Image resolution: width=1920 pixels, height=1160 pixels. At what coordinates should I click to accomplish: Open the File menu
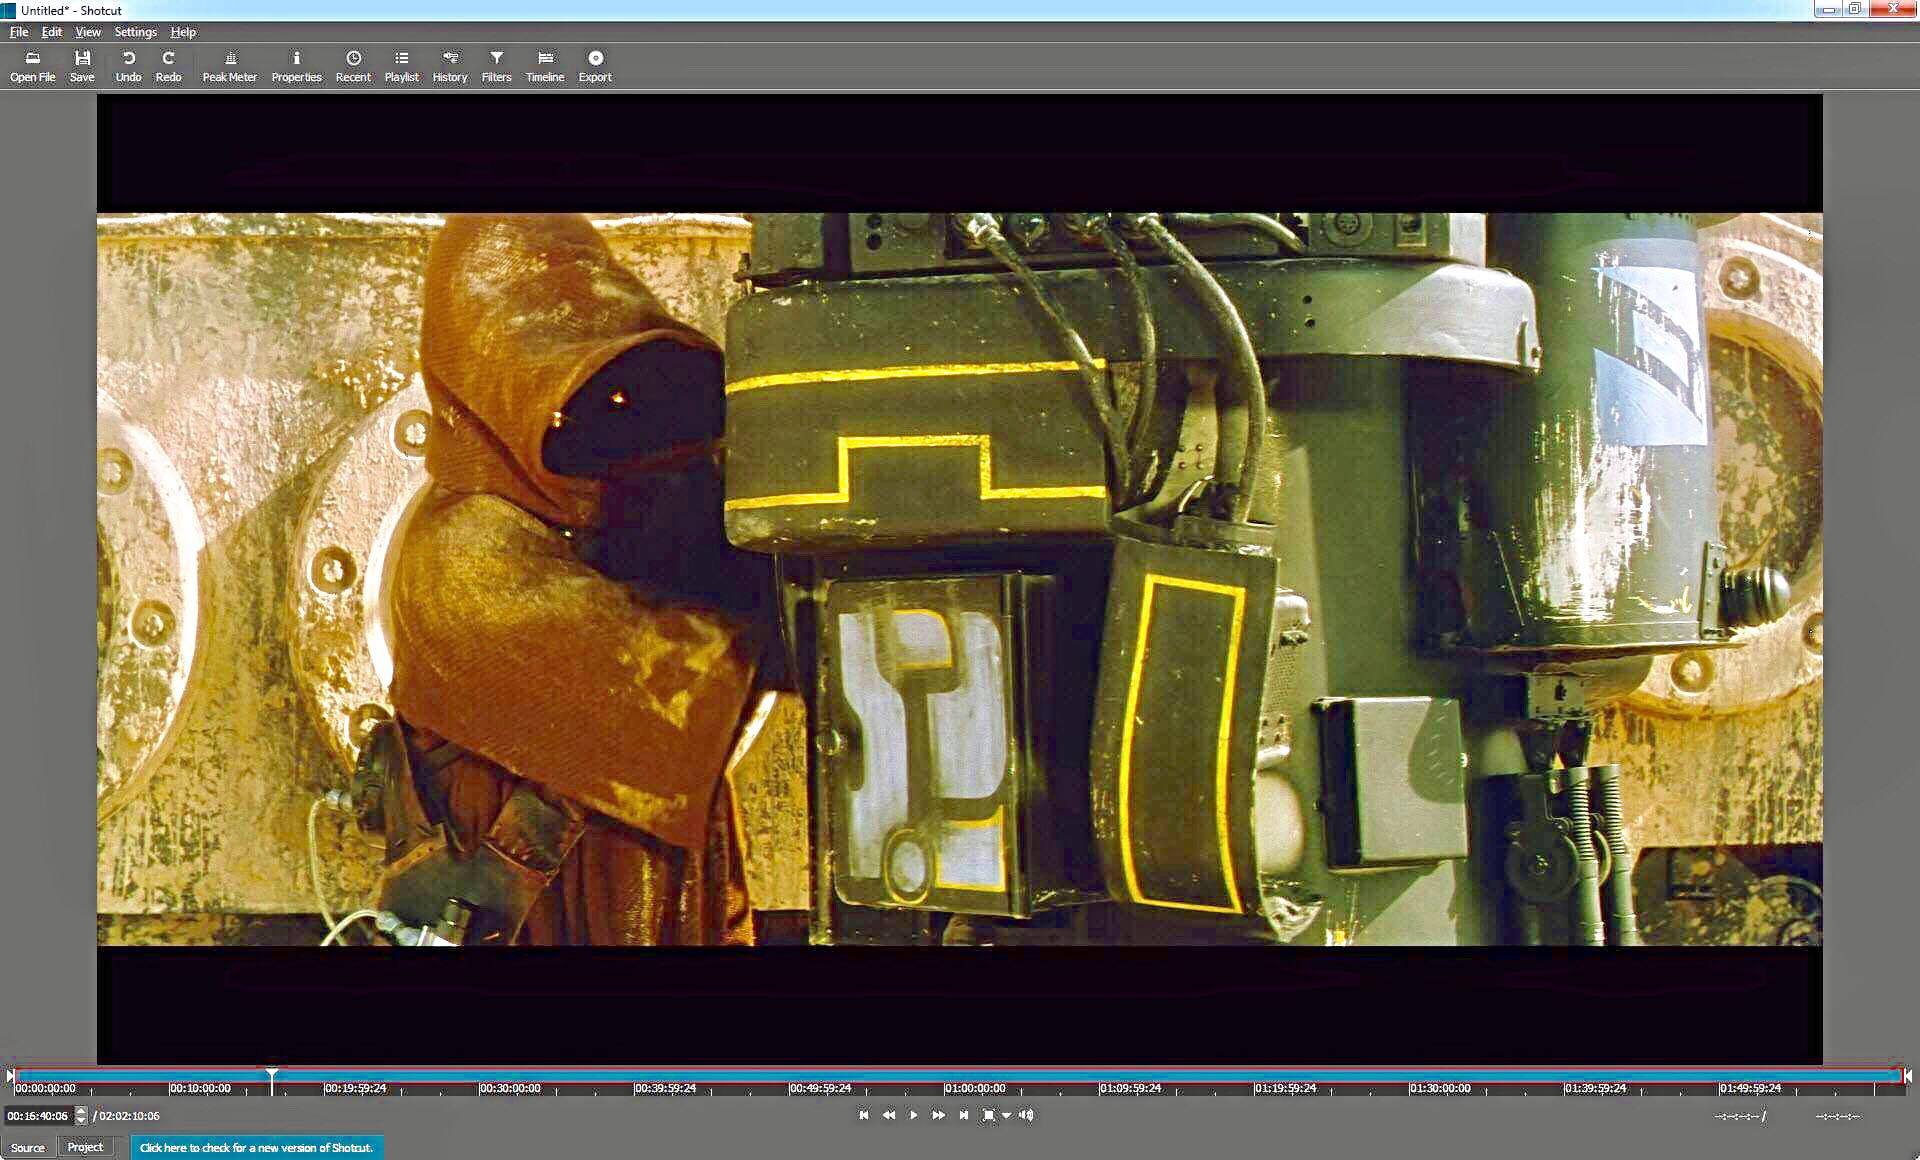coord(19,32)
